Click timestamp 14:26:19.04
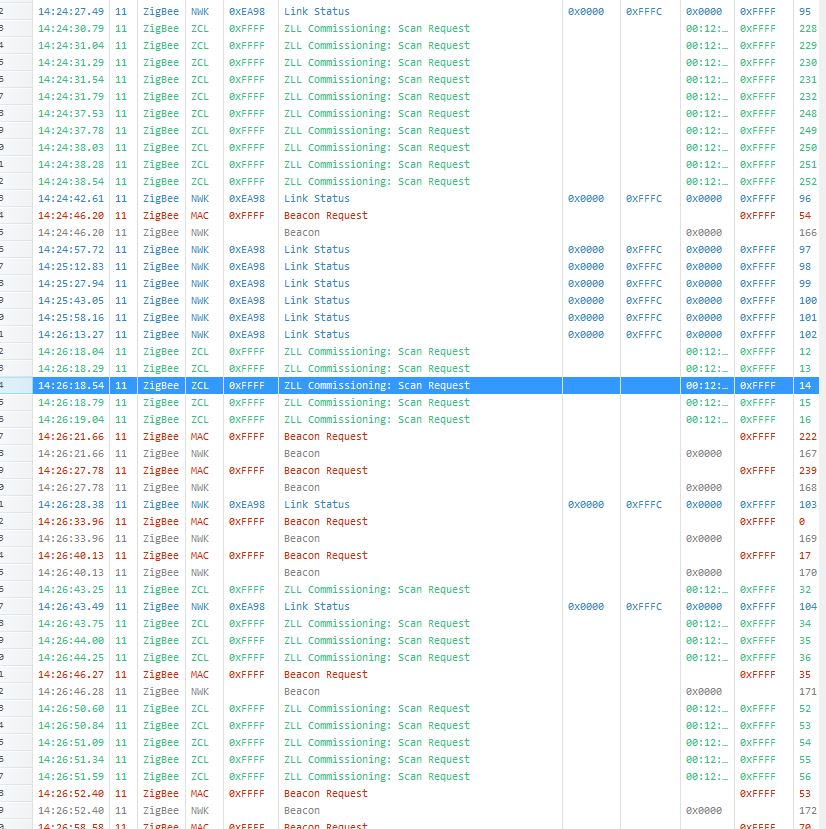826x829 pixels. click(71, 419)
